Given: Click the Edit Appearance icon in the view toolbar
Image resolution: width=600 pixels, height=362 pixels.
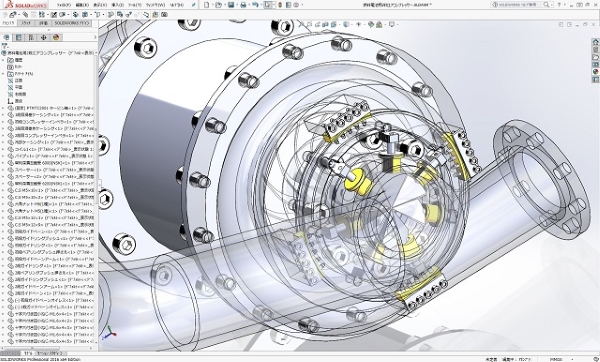Looking at the screenshot, I should [x=370, y=24].
